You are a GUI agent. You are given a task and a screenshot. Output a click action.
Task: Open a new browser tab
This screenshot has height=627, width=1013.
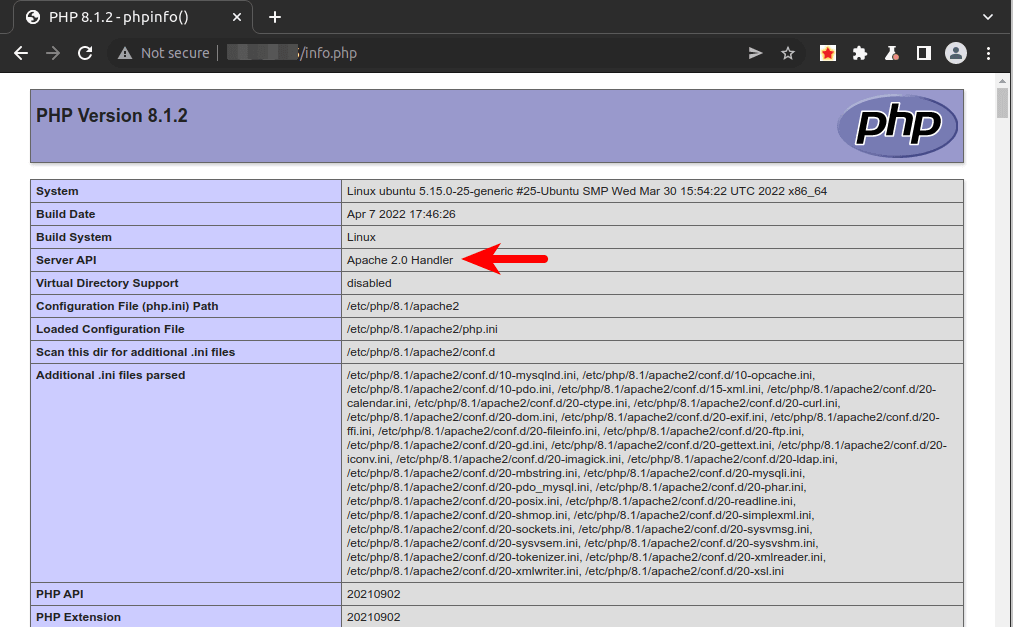pos(275,17)
